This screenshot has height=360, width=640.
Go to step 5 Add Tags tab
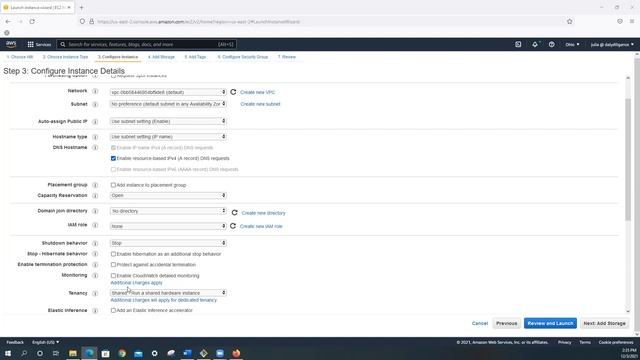pos(195,57)
